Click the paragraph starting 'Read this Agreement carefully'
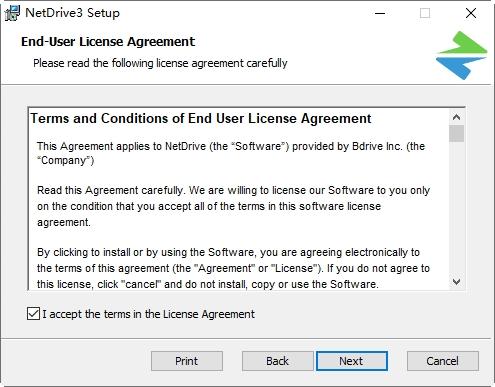Screen dimensions: 495x387 (x=233, y=206)
